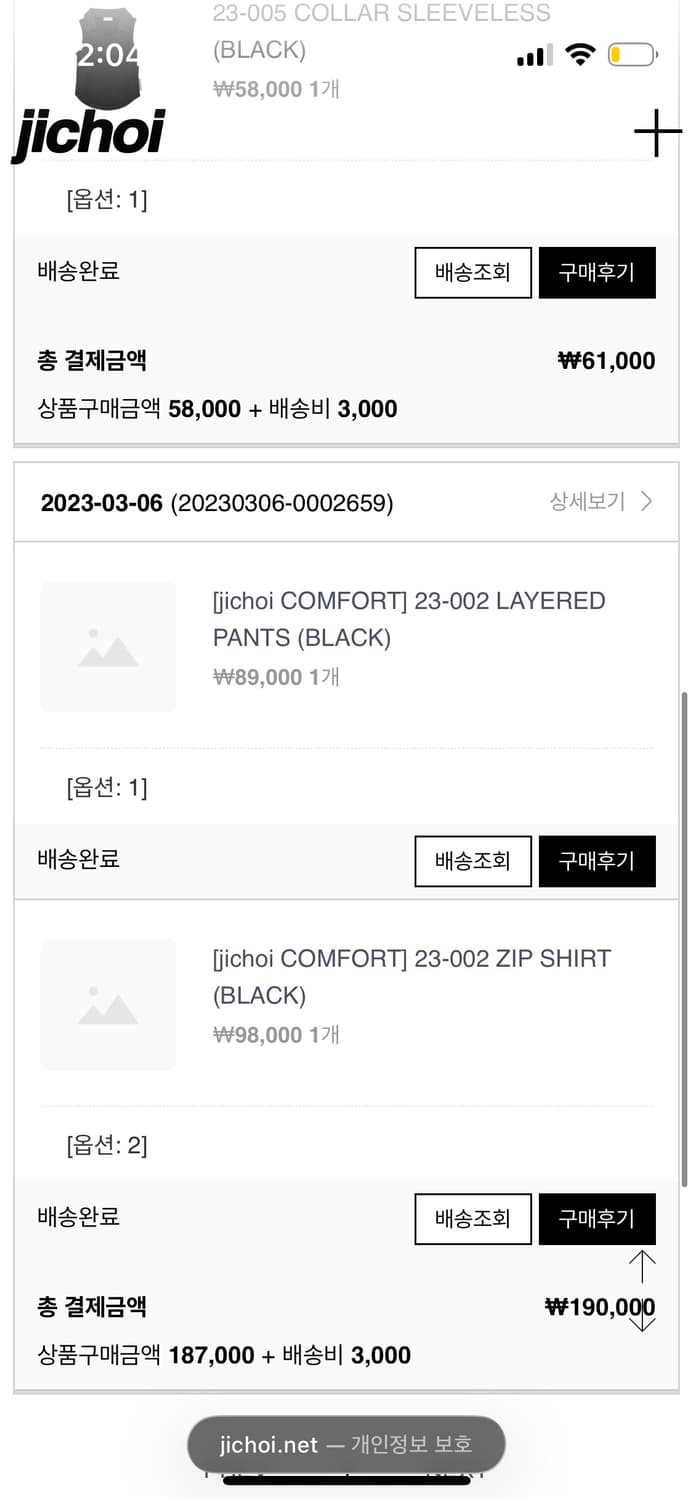Tap the Wi-Fi icon in the status bar

(x=580, y=56)
